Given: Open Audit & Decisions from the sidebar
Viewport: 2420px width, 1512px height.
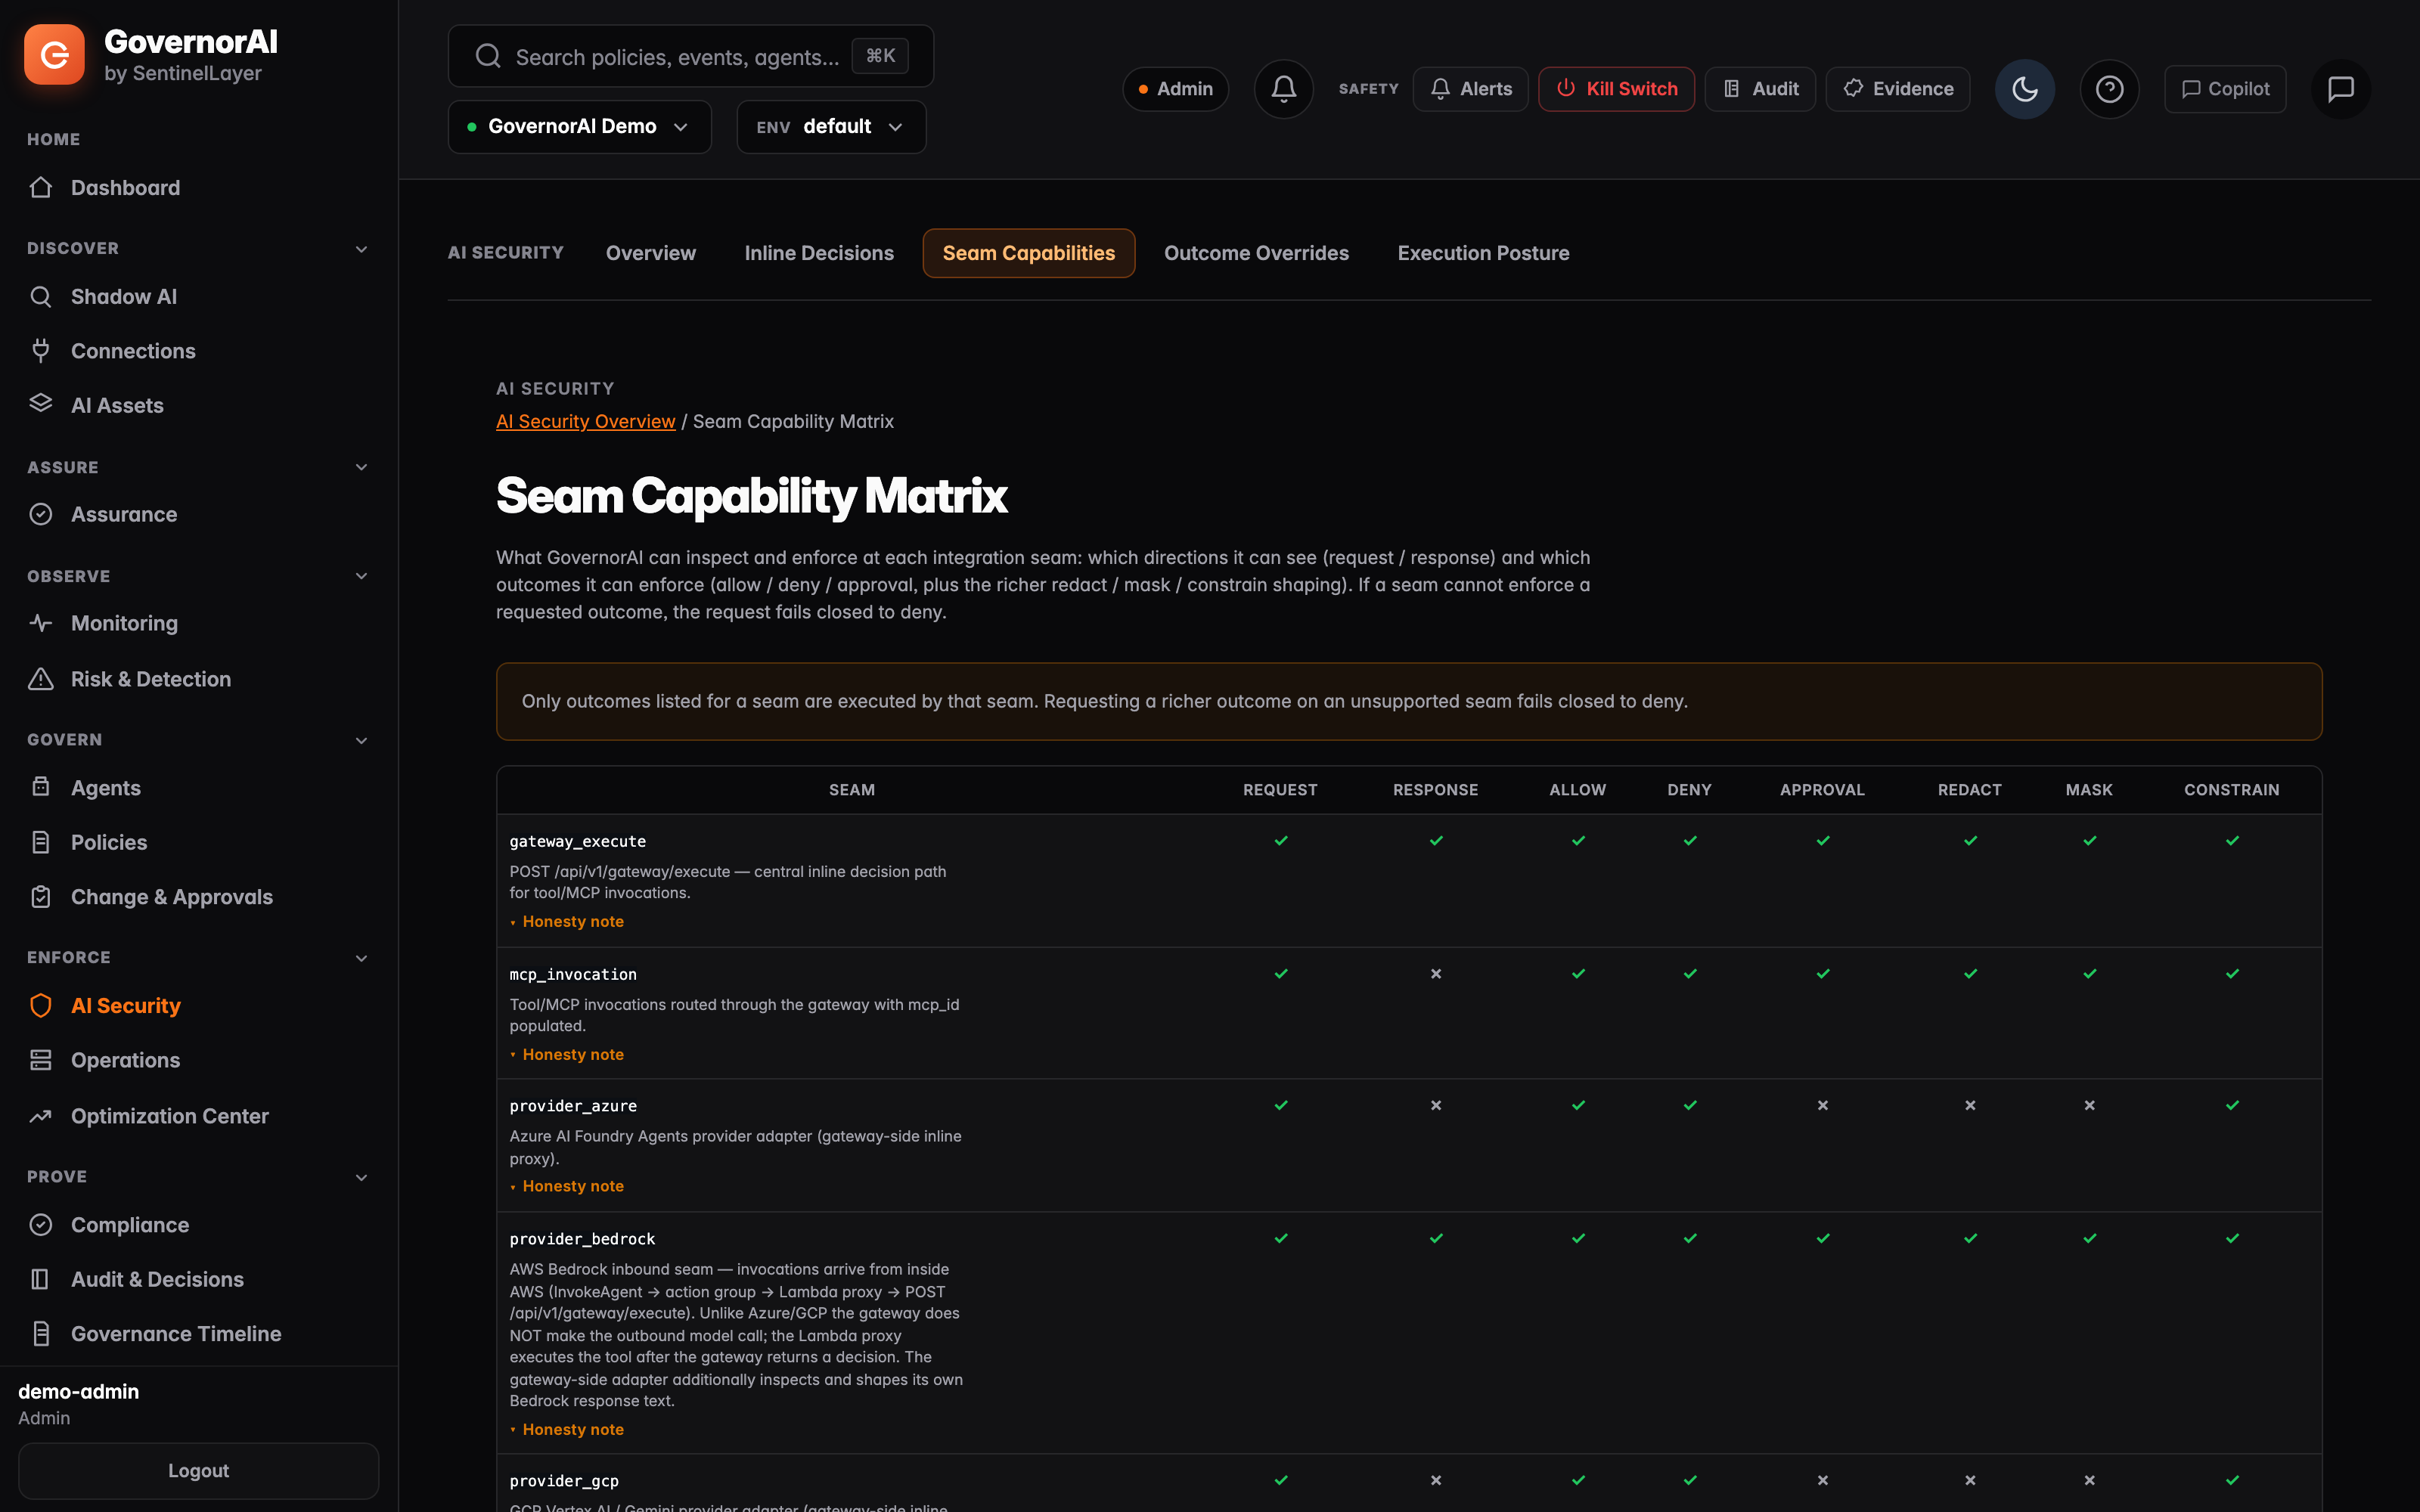Looking at the screenshot, I should click(x=157, y=1279).
